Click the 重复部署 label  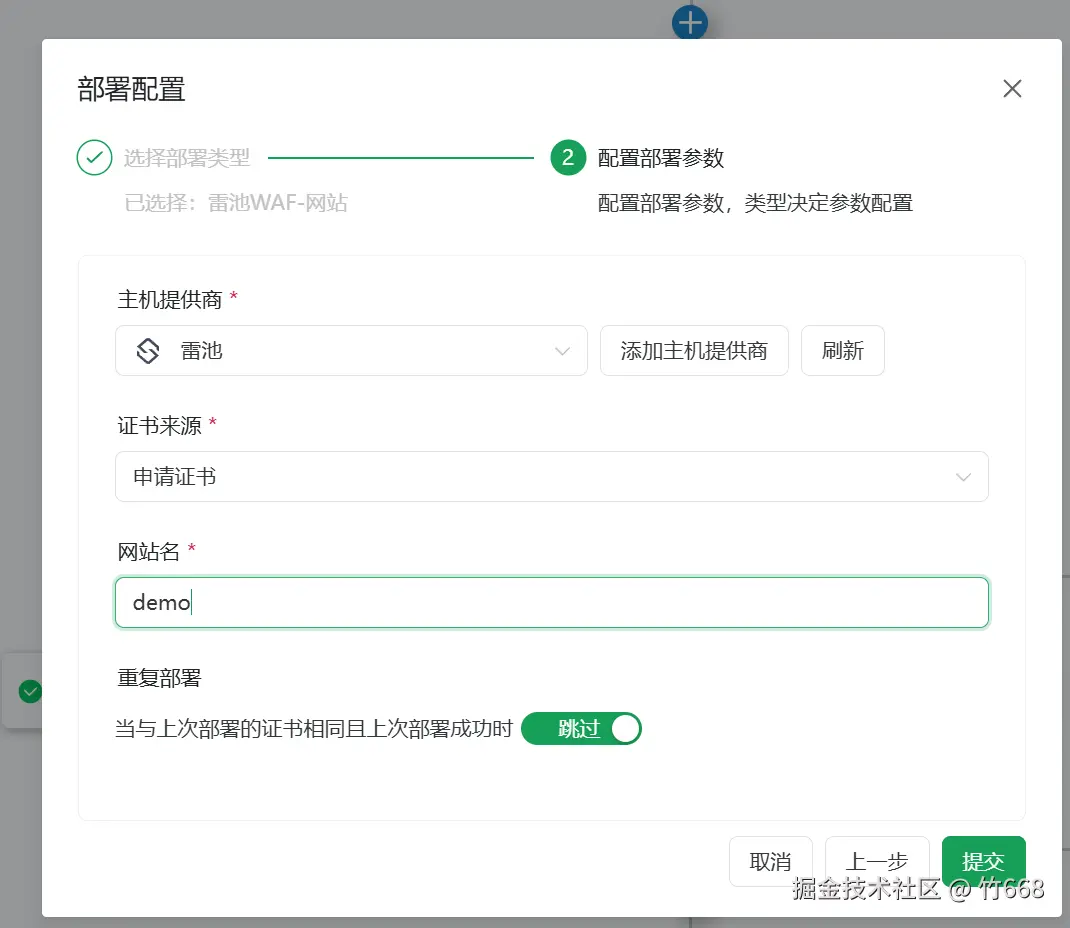click(x=160, y=678)
